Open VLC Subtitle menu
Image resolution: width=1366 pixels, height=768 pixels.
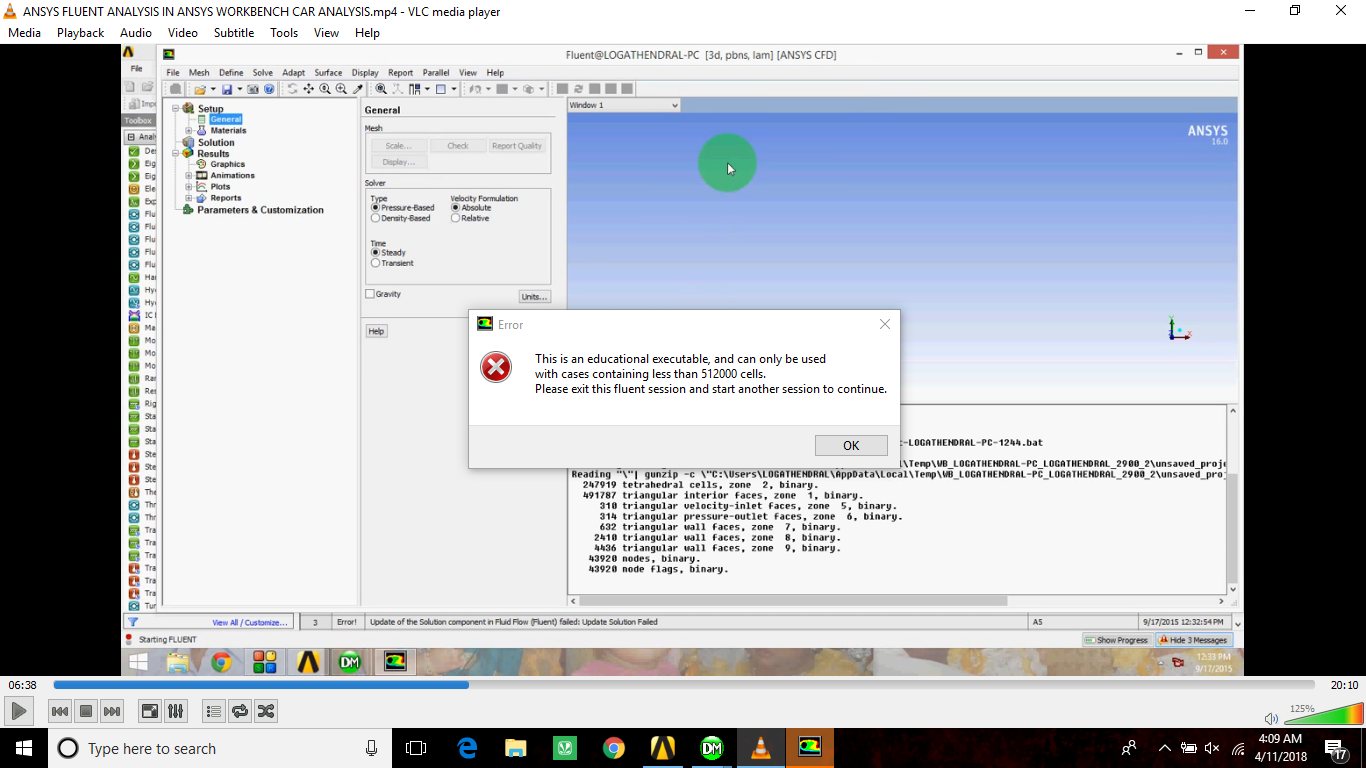click(x=234, y=33)
